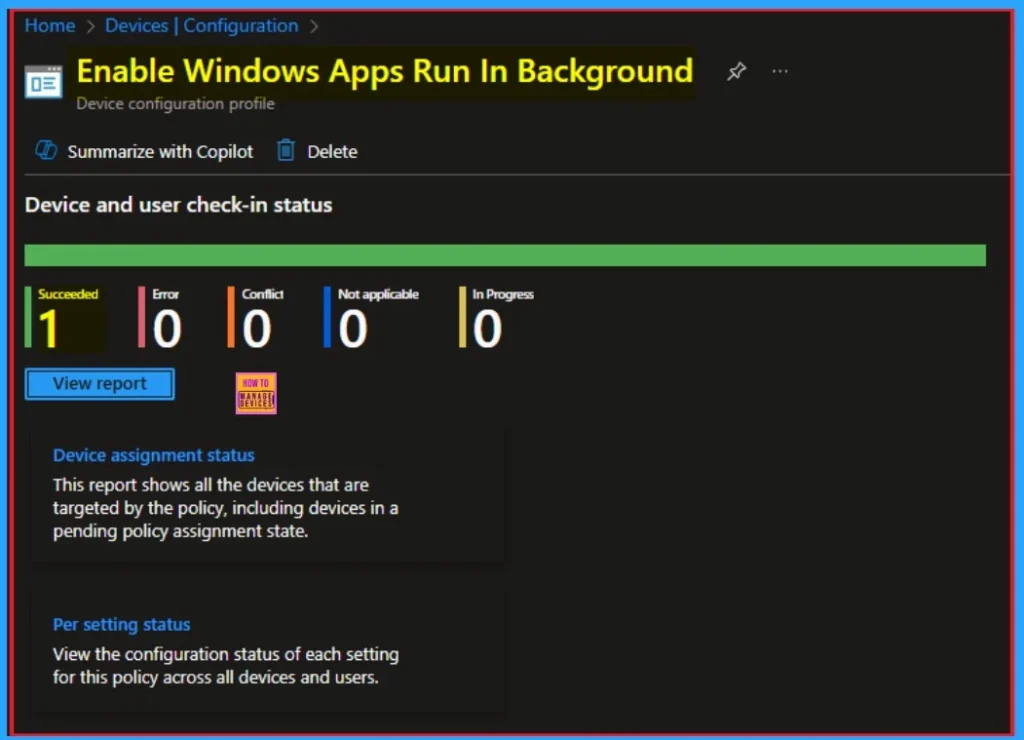The width and height of the screenshot is (1024, 740).
Task: Select the In Progress count value
Action: click(487, 329)
